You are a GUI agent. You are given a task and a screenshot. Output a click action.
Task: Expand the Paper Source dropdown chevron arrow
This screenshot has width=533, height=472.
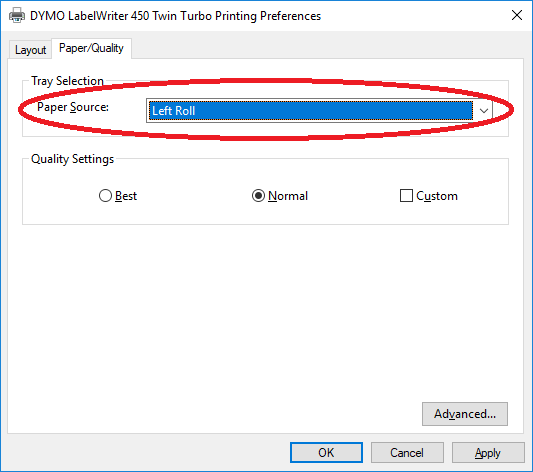[483, 111]
